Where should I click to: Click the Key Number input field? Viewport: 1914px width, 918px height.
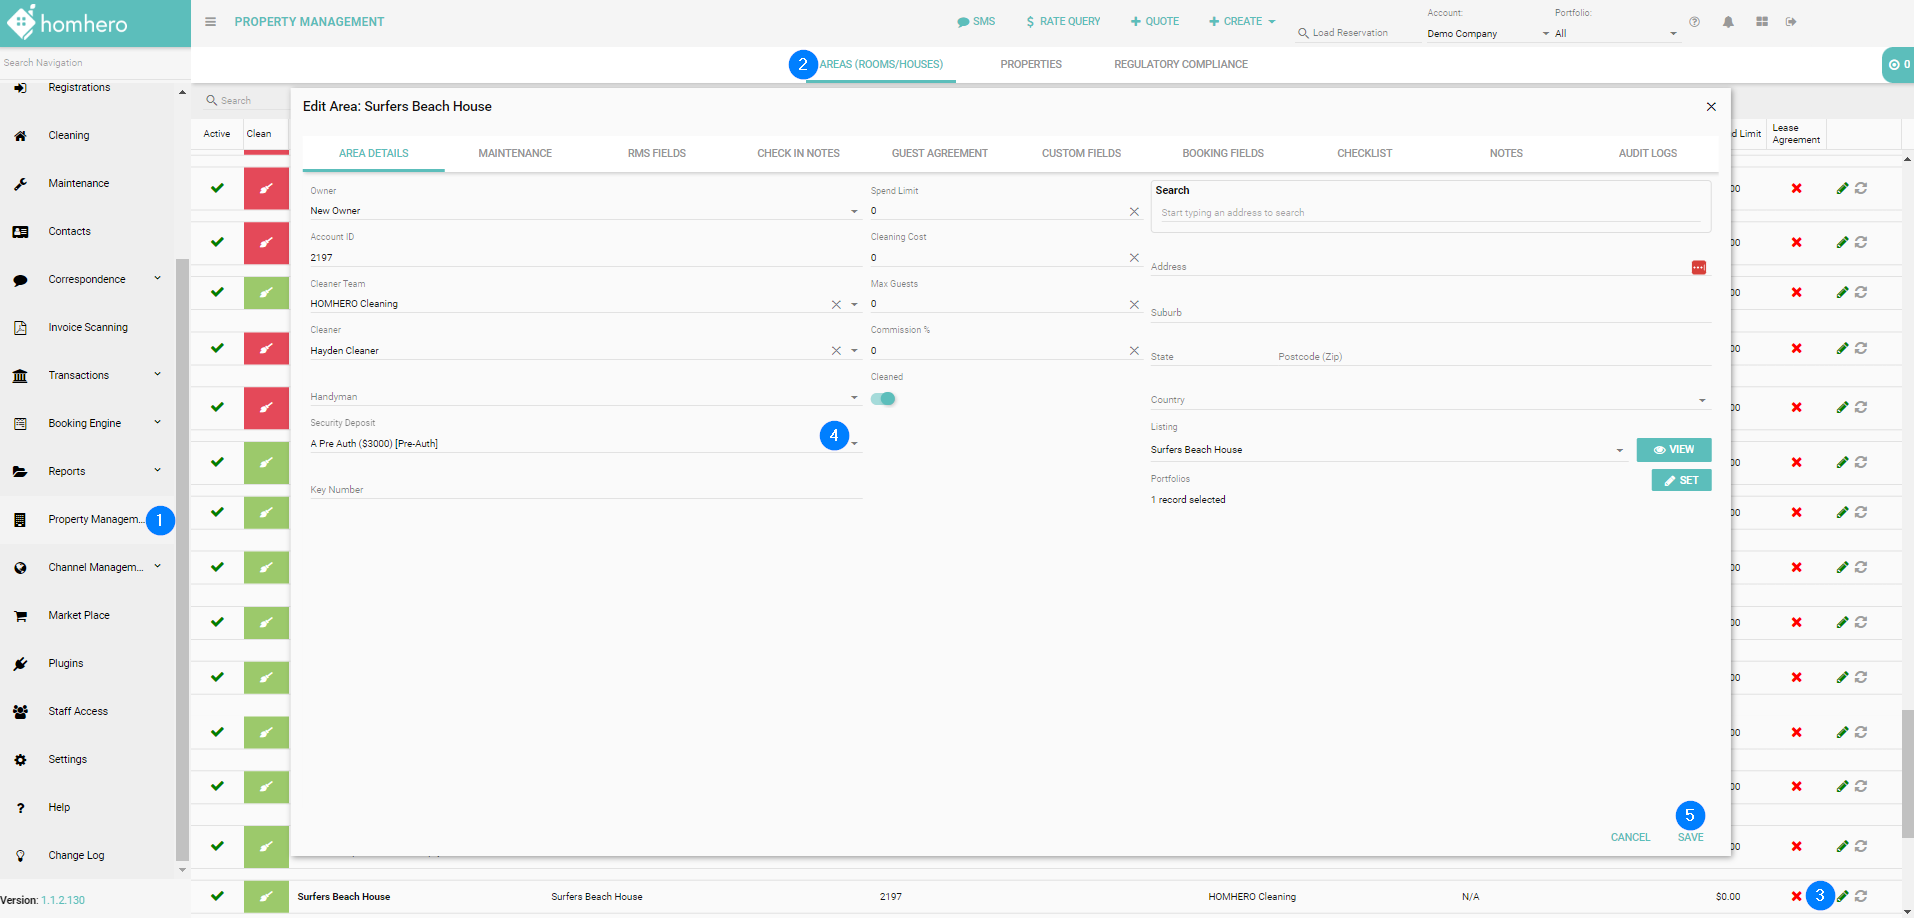click(585, 490)
